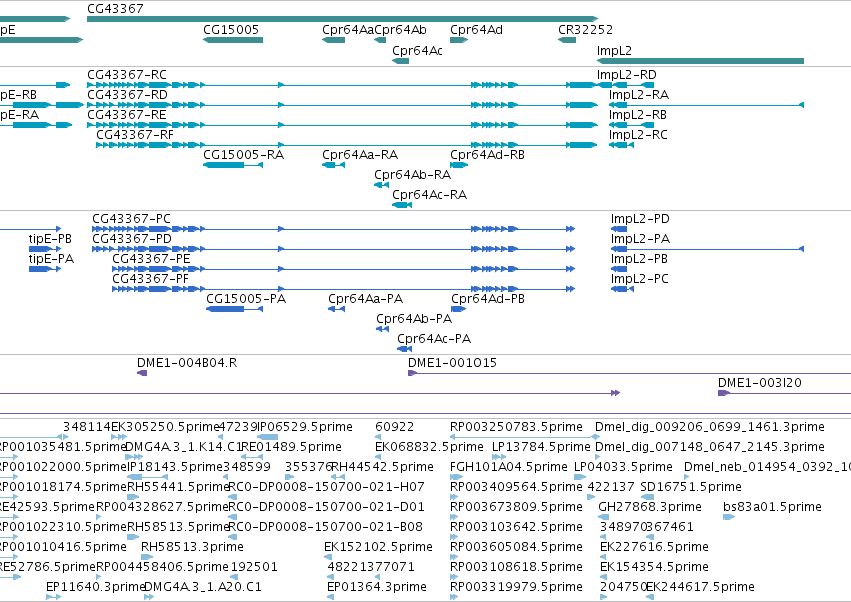Click EST RE01489.5prime
Viewport: 851px width, 602px height.
252,457
